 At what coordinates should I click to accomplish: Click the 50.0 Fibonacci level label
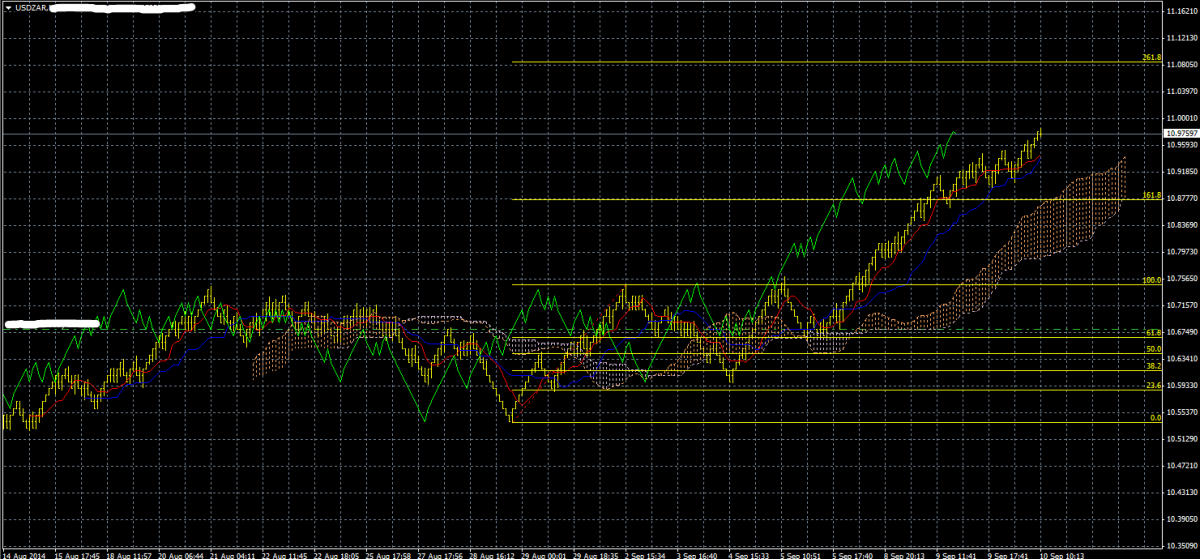1152,349
